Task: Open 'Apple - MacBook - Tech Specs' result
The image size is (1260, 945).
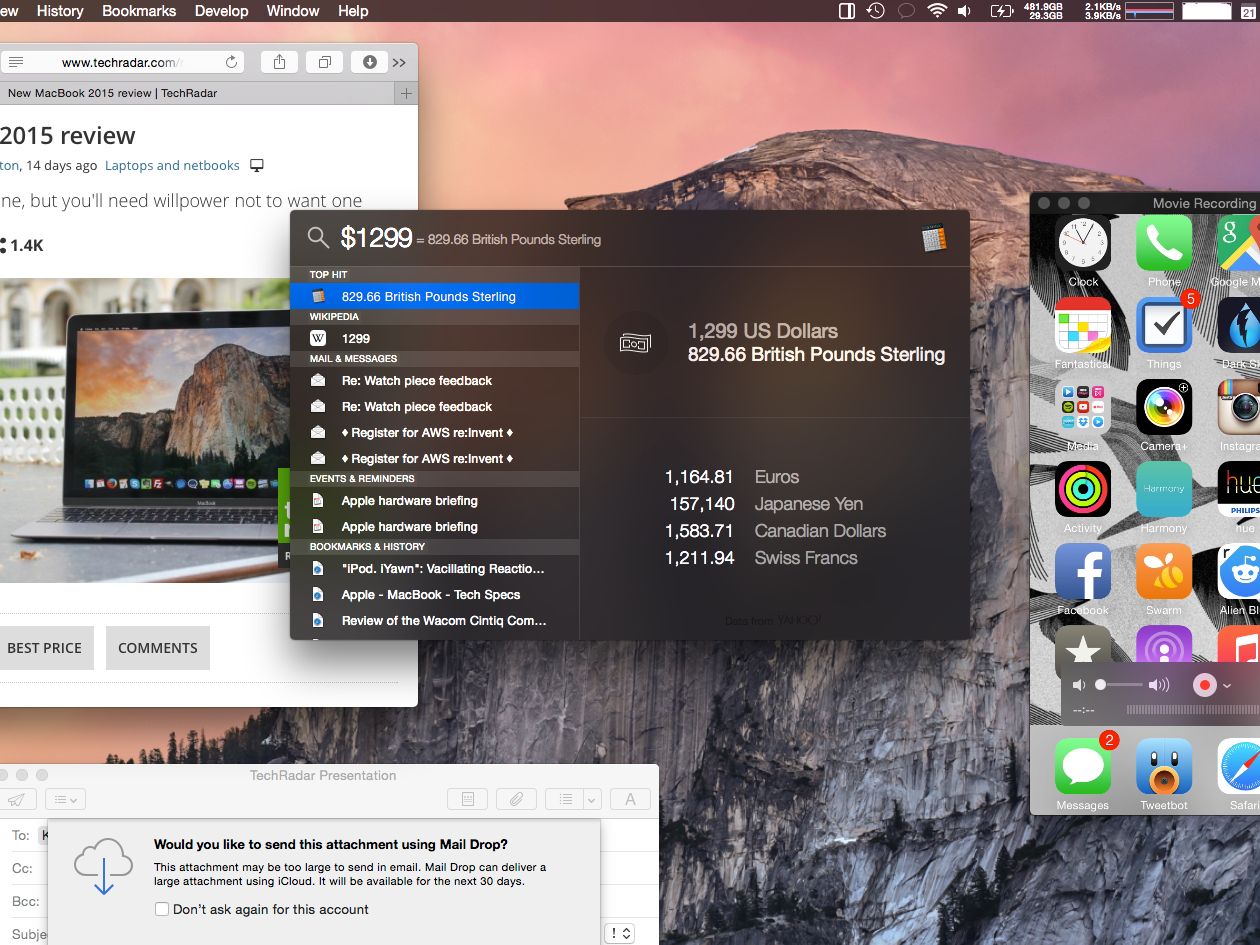Action: tap(434, 594)
